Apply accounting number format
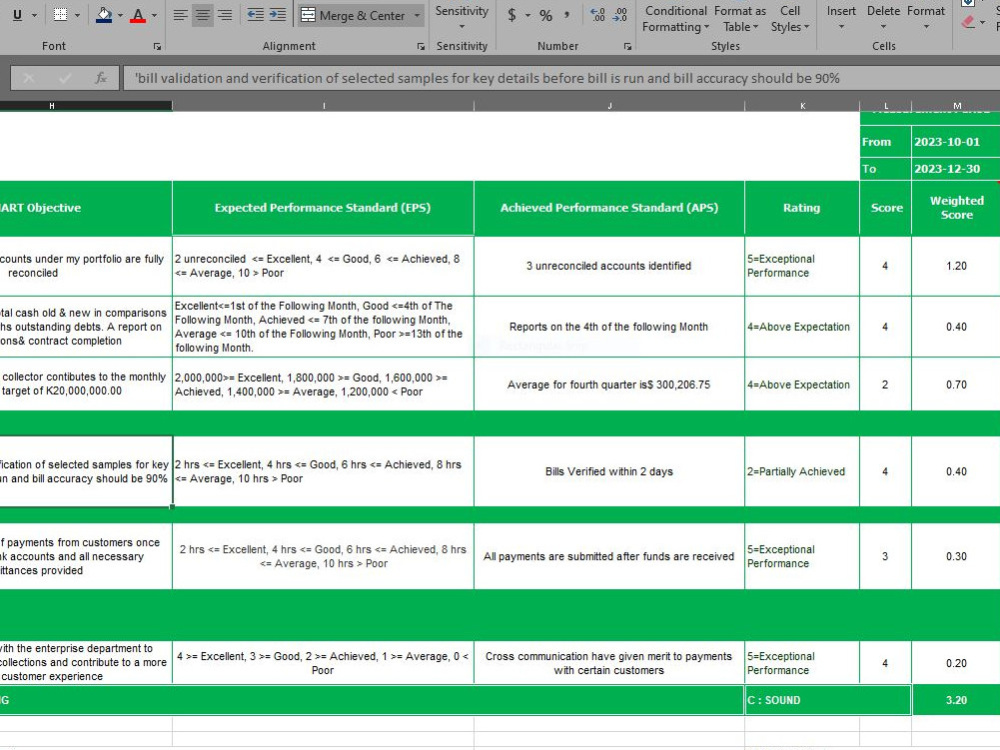The width and height of the screenshot is (1000, 750). tap(511, 15)
